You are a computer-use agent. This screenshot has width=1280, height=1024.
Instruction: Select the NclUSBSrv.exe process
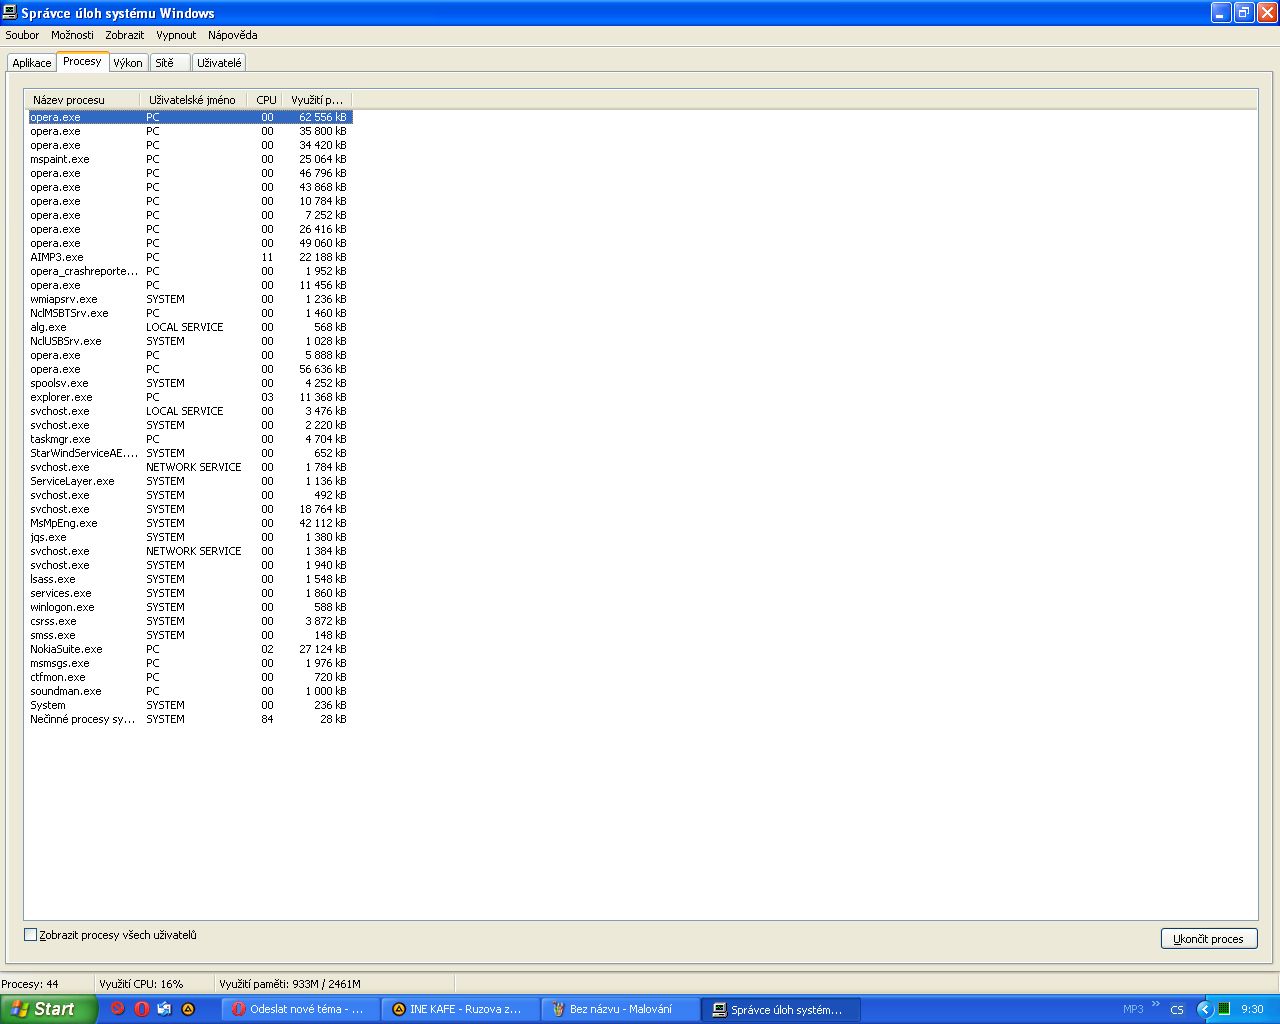click(x=190, y=341)
